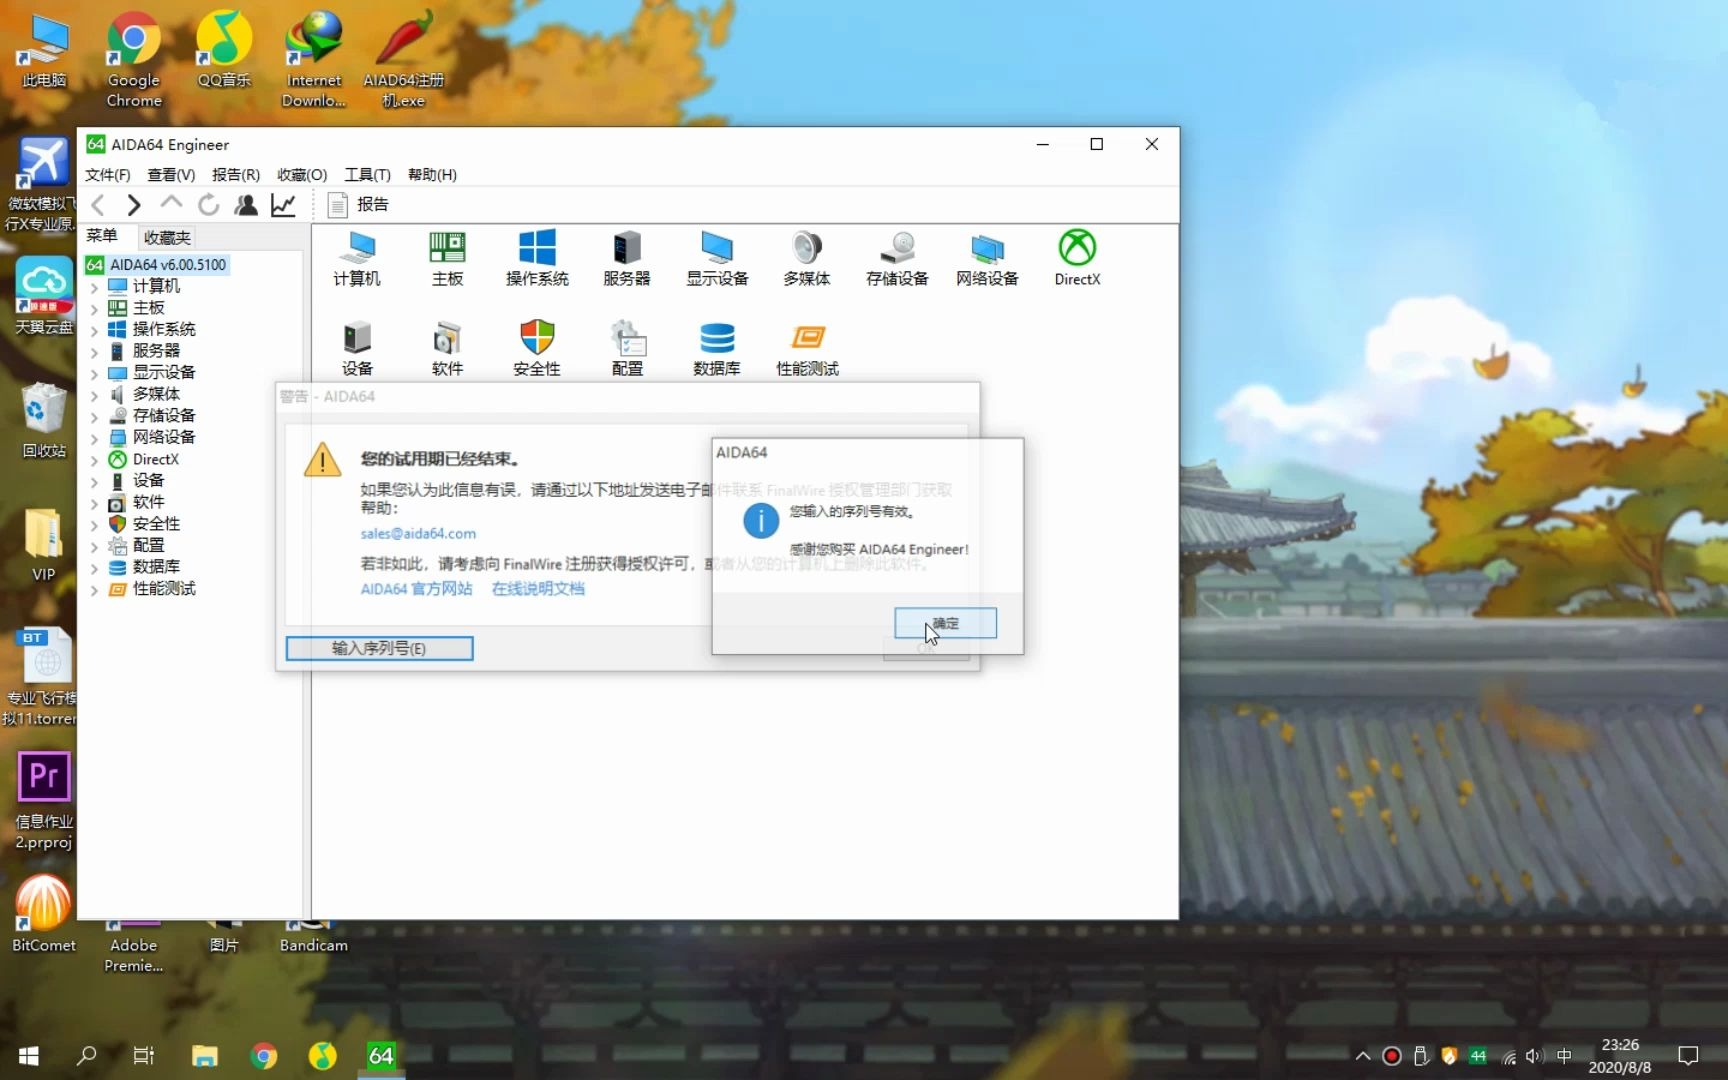Expand the 多媒体 tree node
Screen dimensions: 1728x1080
95,395
